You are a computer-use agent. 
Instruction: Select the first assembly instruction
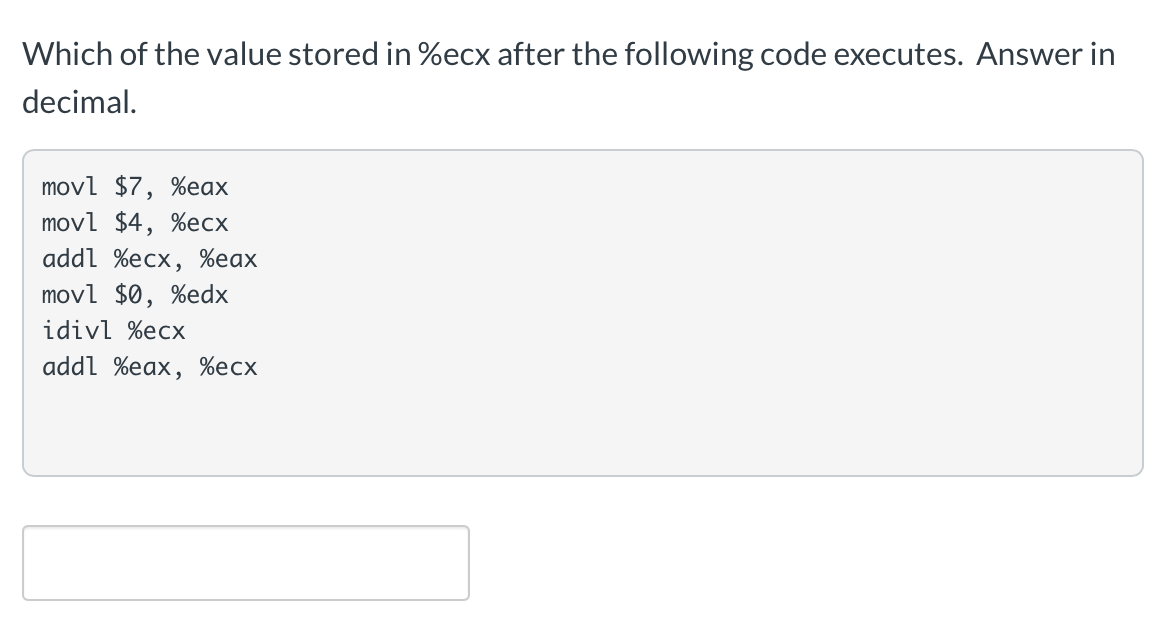coord(134,186)
